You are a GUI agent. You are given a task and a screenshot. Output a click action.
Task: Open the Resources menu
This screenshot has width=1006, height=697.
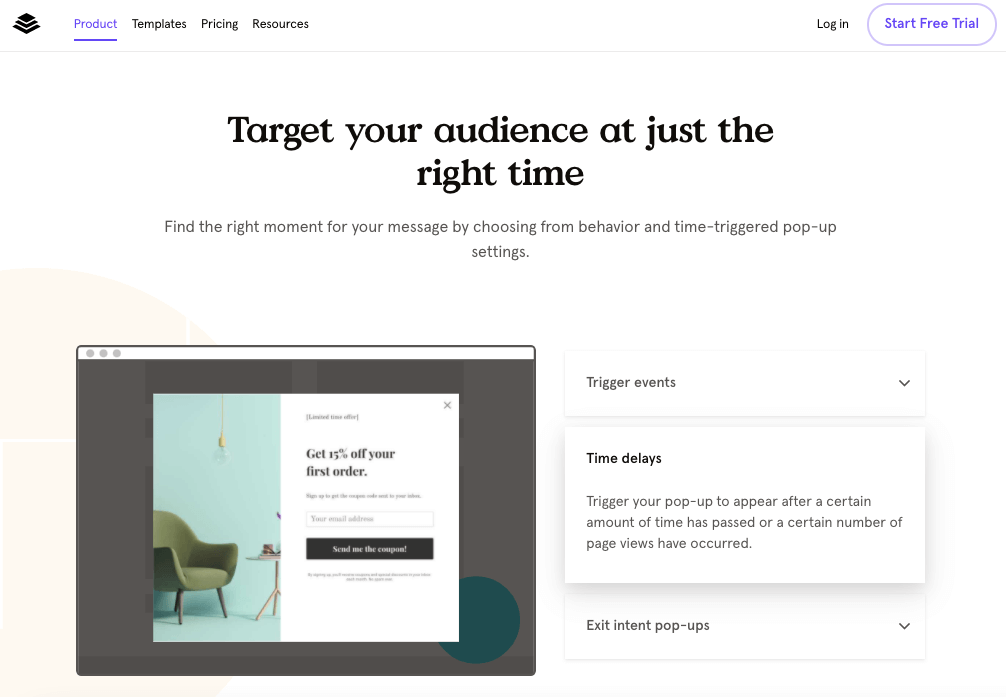tap(280, 24)
